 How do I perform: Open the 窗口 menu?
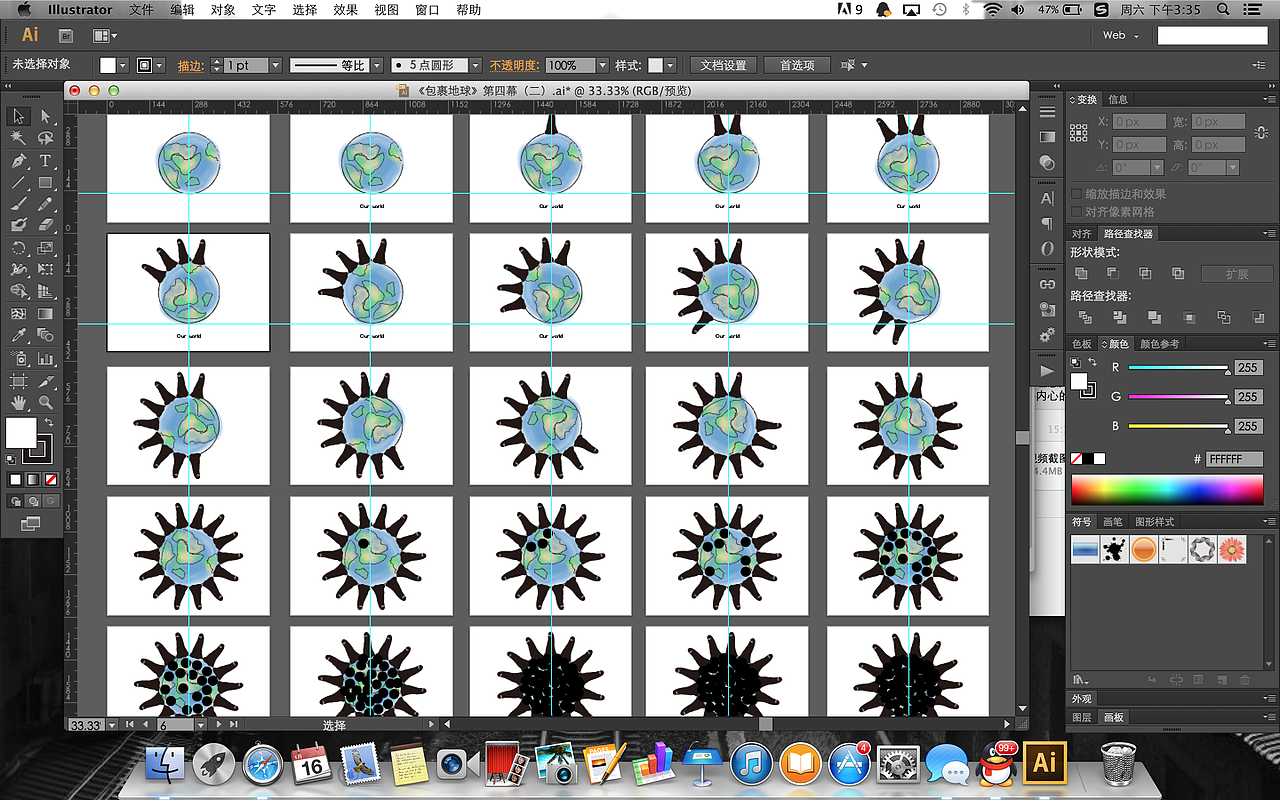427,10
